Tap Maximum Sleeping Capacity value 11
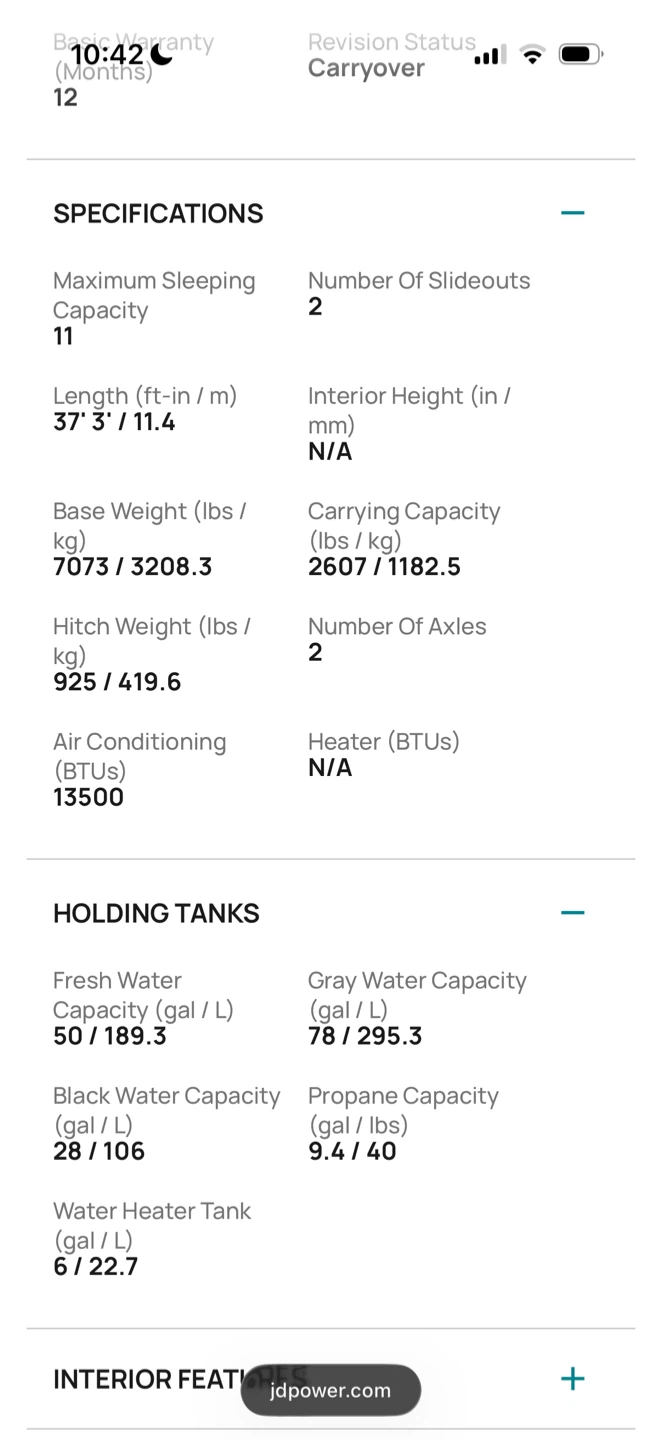This screenshot has width=662, height=1440. coord(63,337)
